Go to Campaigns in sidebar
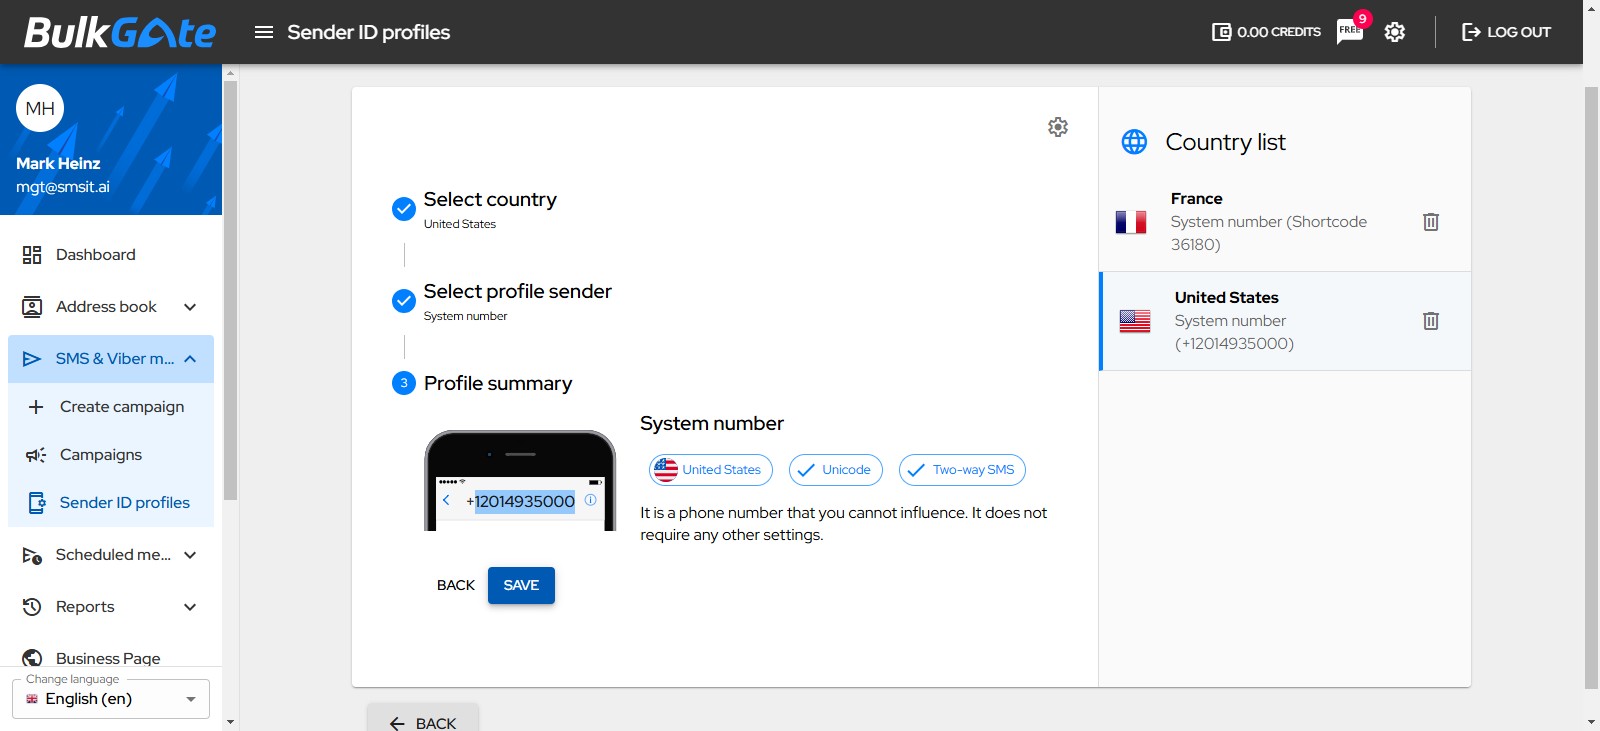Viewport: 1600px width, 731px height. (111, 455)
